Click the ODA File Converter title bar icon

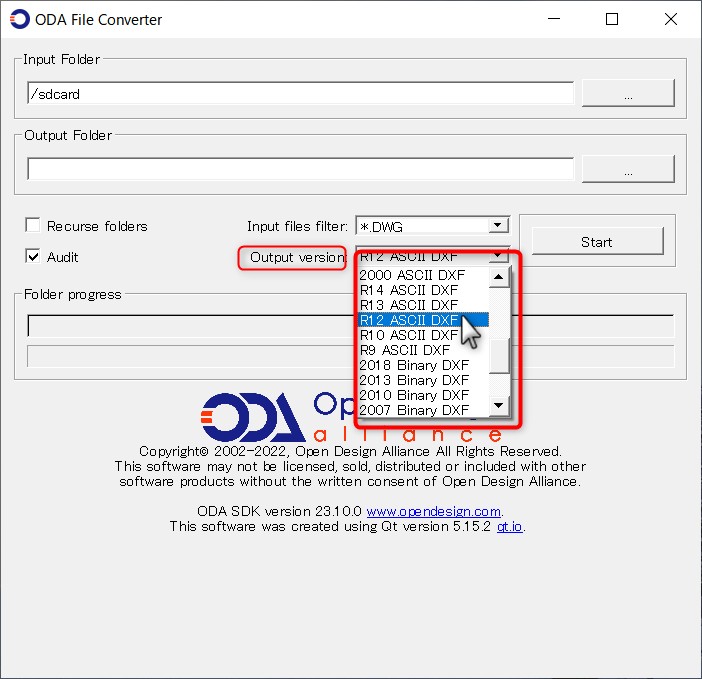click(x=20, y=19)
